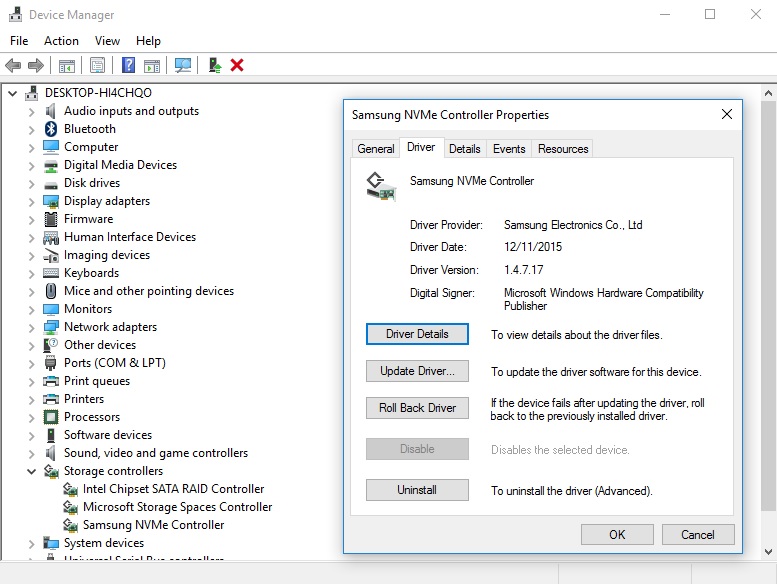Expand the Display adapters node
This screenshot has height=584, width=777.
[x=32, y=202]
